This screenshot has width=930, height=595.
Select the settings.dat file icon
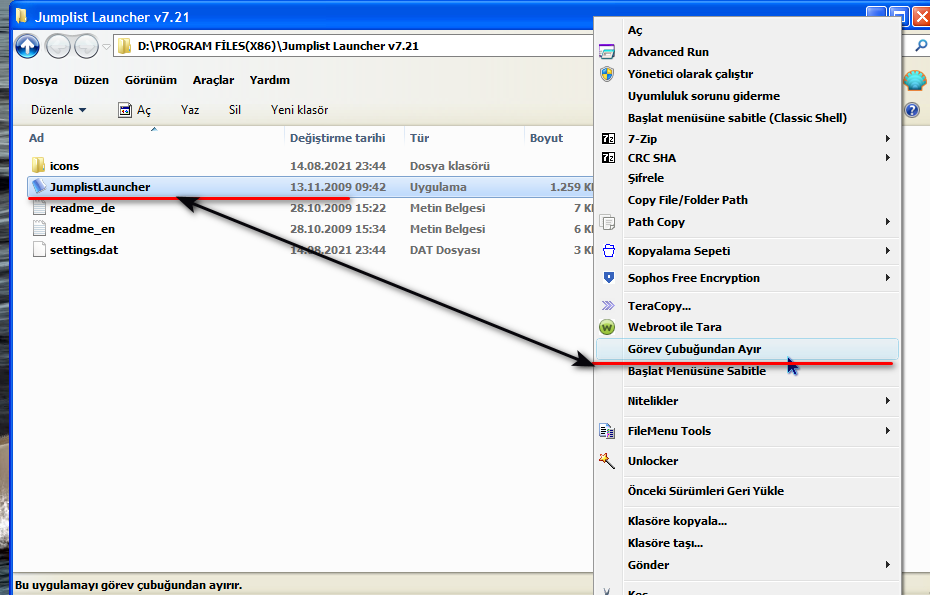(39, 250)
